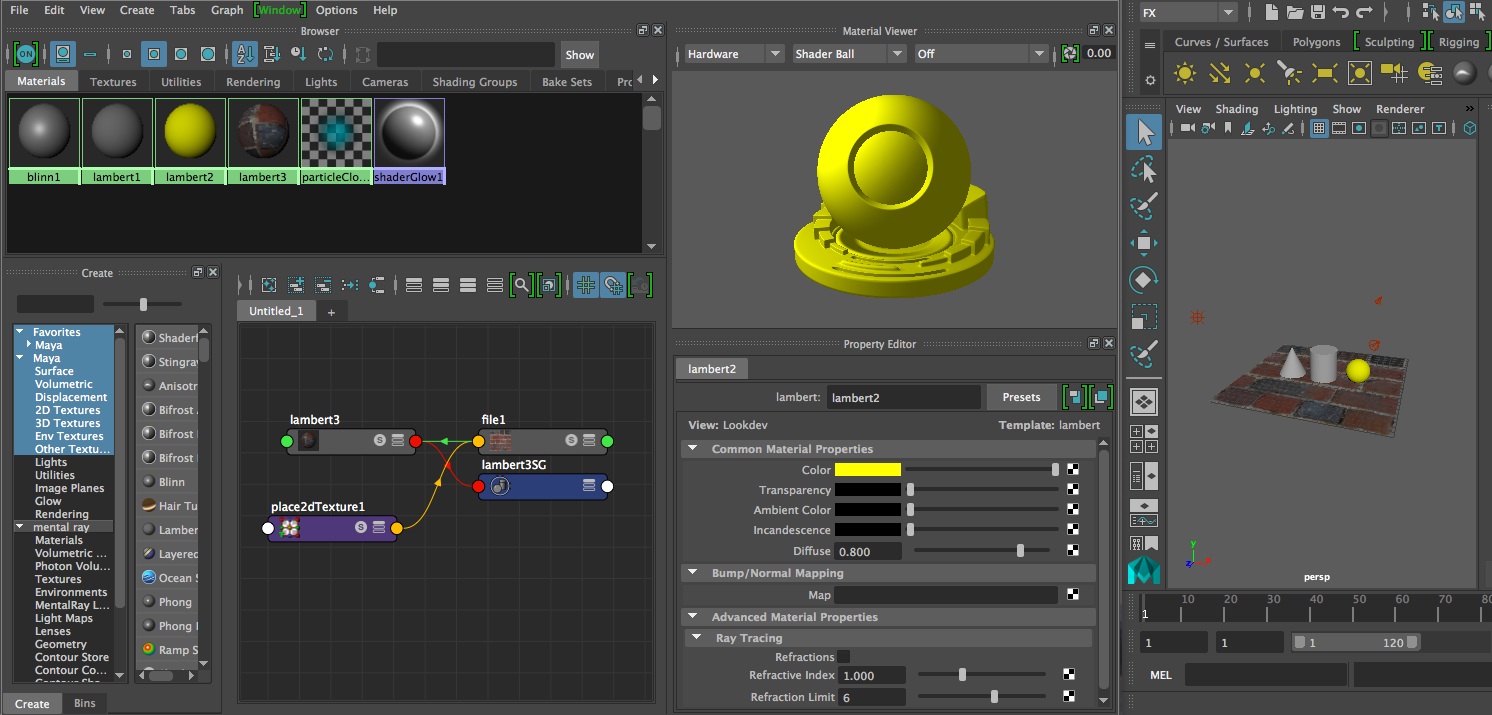Click the yellow Color swatch
Screen dimensions: 1492x715
(x=867, y=470)
